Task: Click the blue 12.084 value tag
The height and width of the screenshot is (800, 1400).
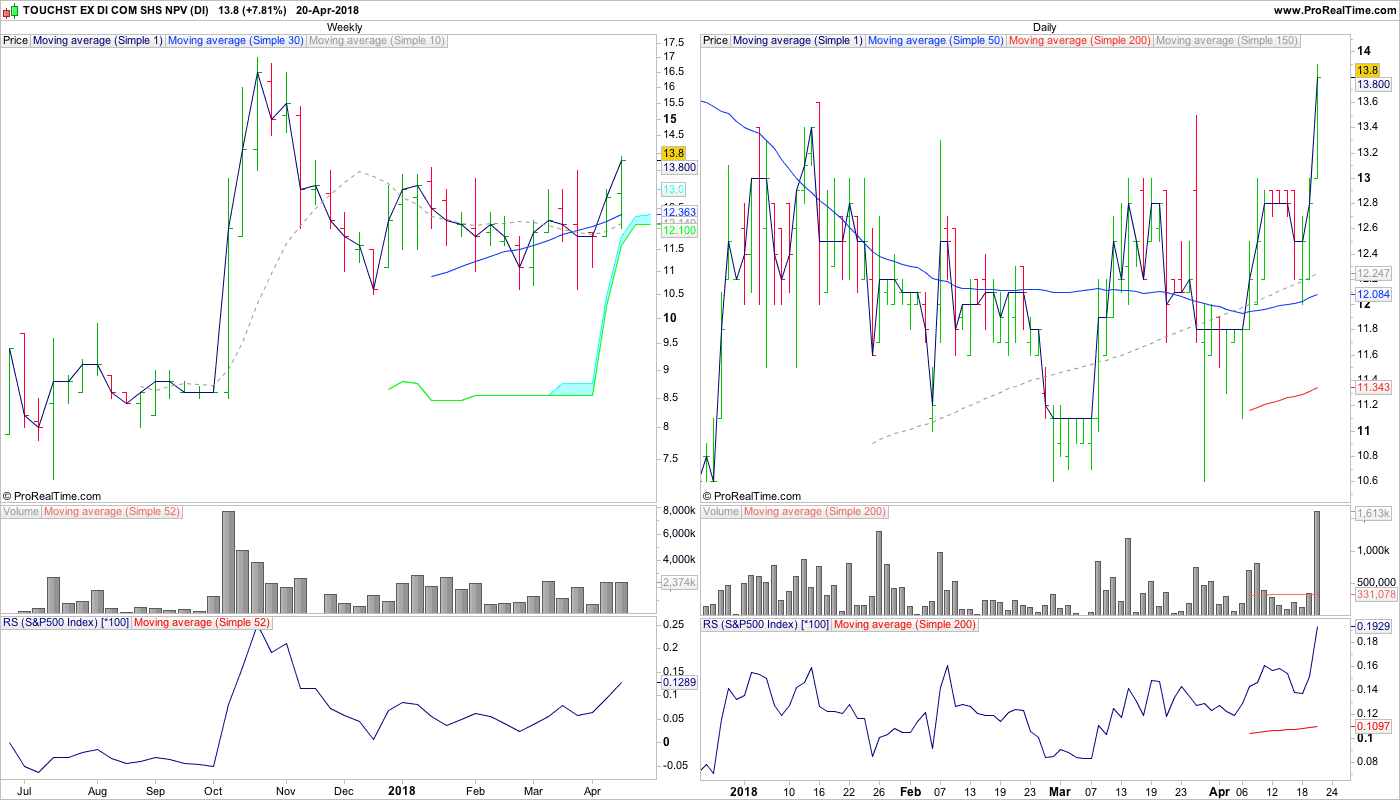Action: pos(1373,294)
